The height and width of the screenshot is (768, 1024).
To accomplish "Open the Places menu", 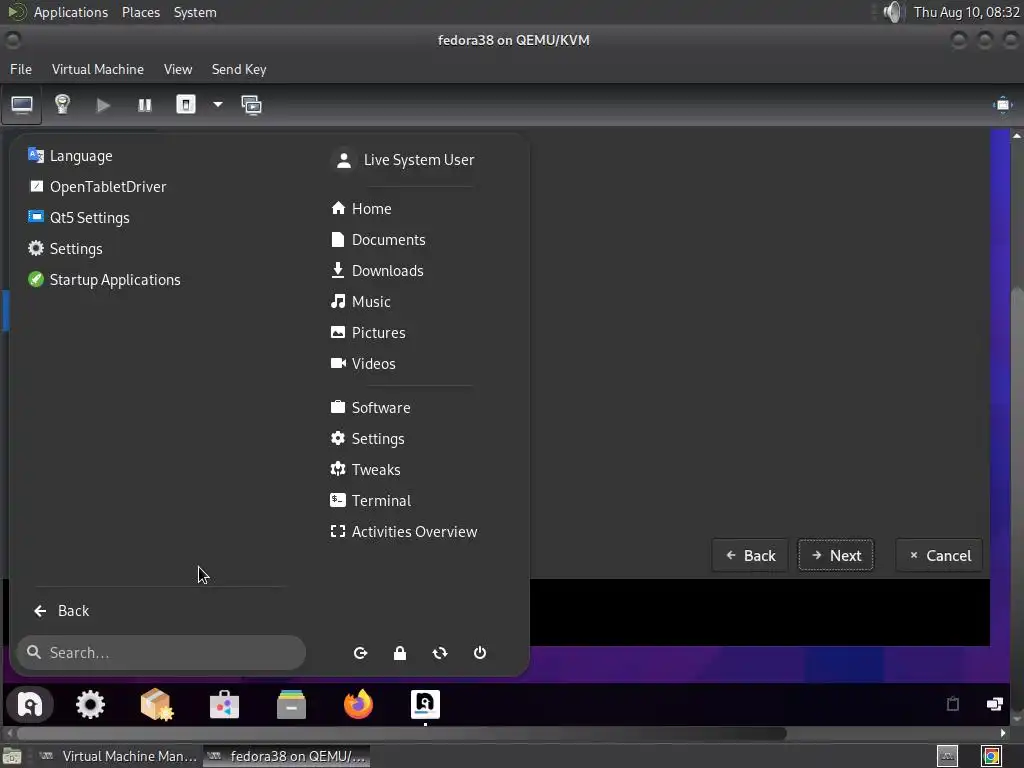I will pos(141,12).
